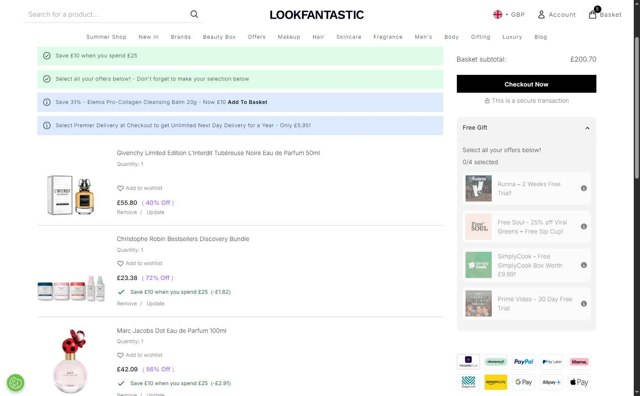The height and width of the screenshot is (396, 640).
Task: Click the LOOKFANTASTIC logo
Action: 317,15
